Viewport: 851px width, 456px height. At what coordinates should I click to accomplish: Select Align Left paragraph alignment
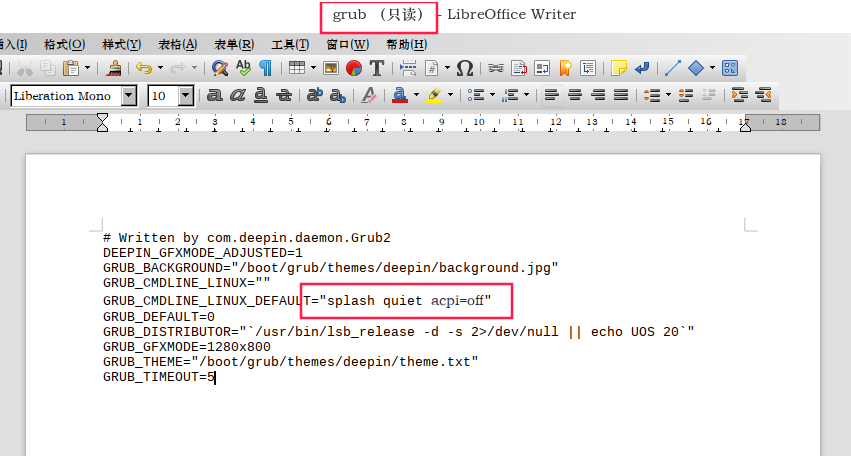551,96
